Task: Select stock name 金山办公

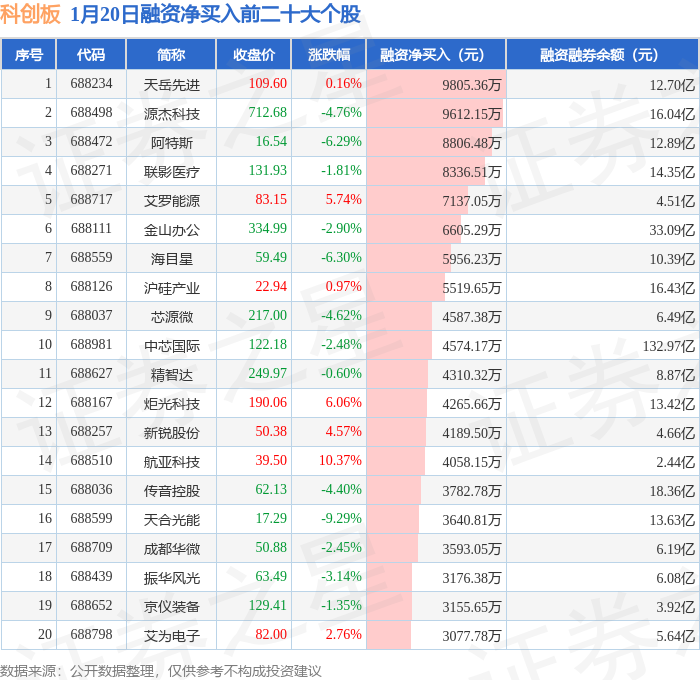Action: point(171,230)
